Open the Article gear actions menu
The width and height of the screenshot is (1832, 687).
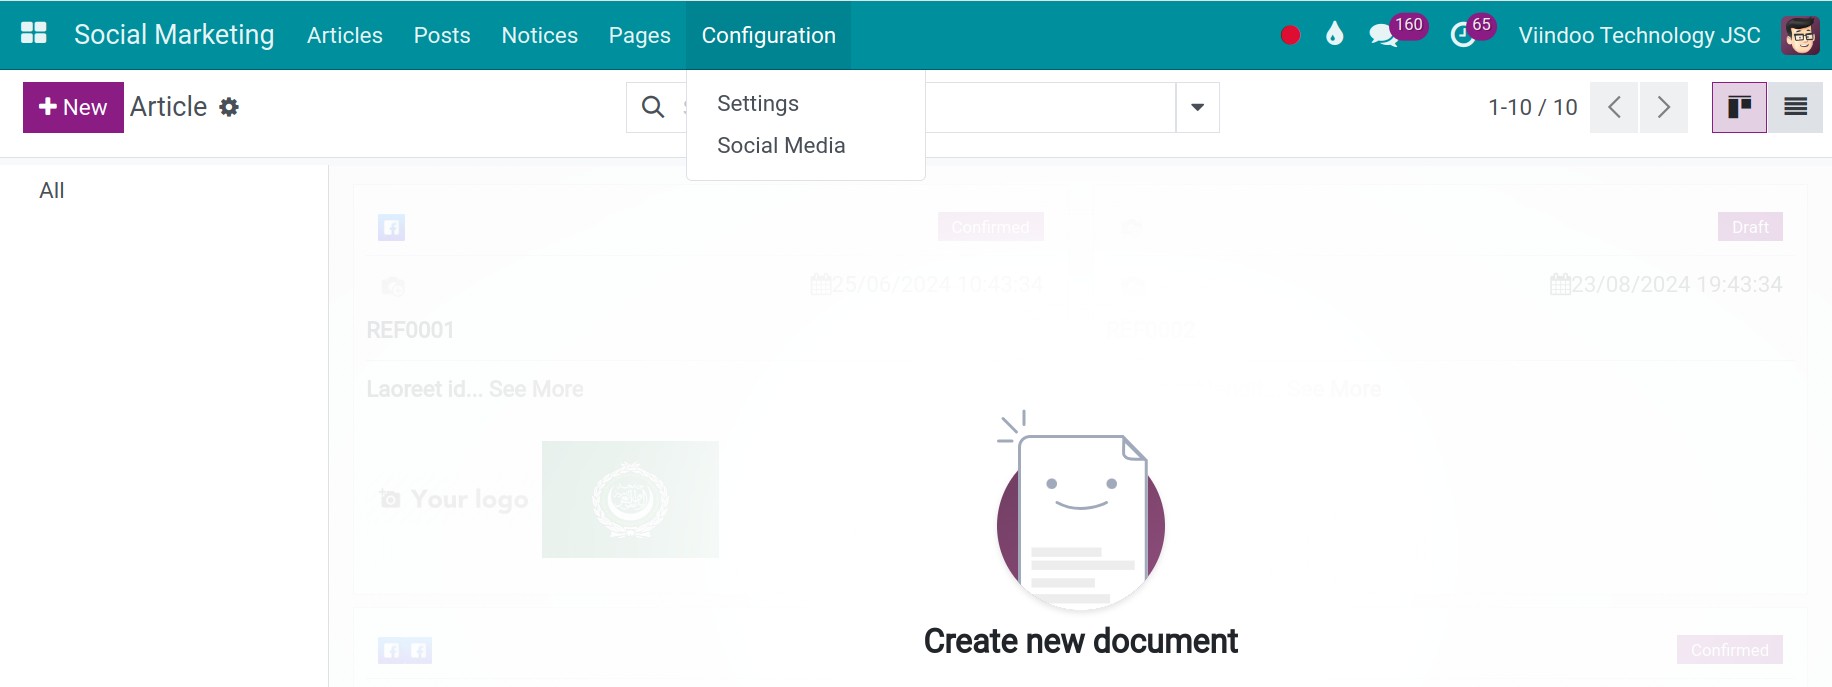click(229, 107)
